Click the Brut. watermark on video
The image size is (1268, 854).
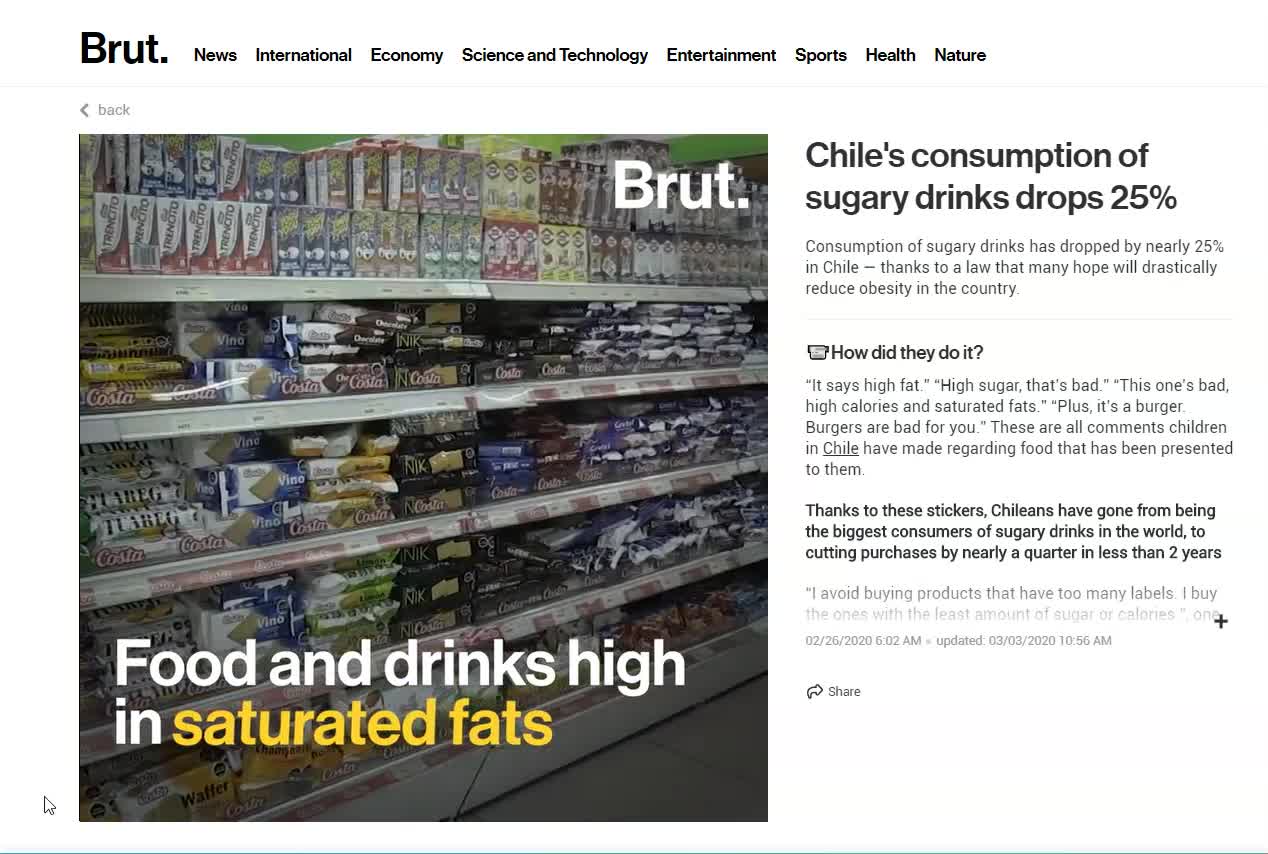click(x=680, y=185)
